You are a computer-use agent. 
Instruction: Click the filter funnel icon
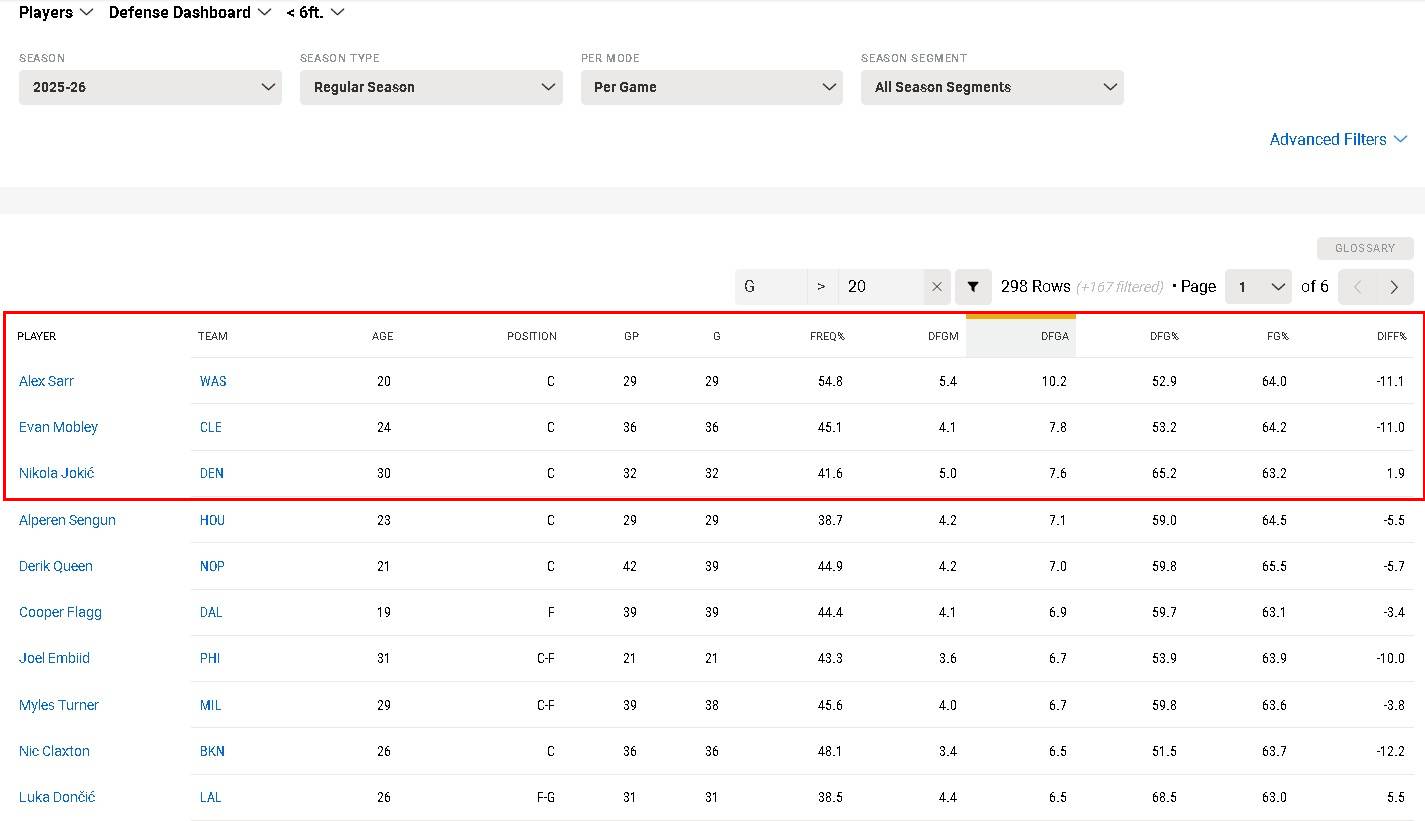[972, 287]
